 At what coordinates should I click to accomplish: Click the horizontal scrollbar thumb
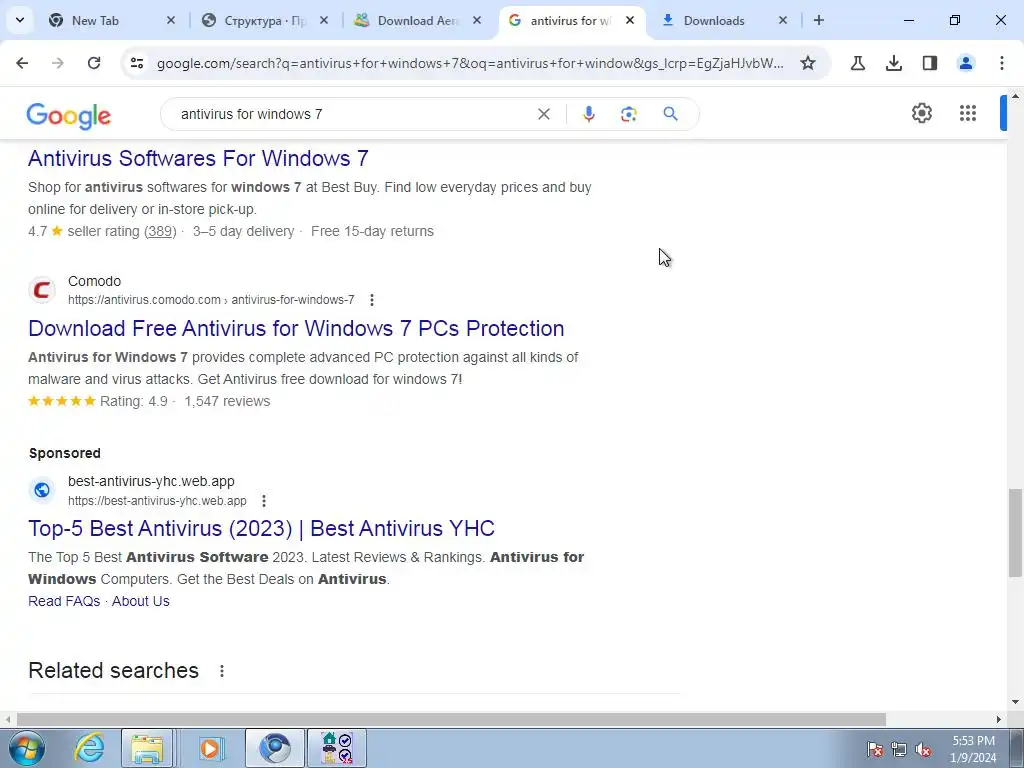pos(451,719)
